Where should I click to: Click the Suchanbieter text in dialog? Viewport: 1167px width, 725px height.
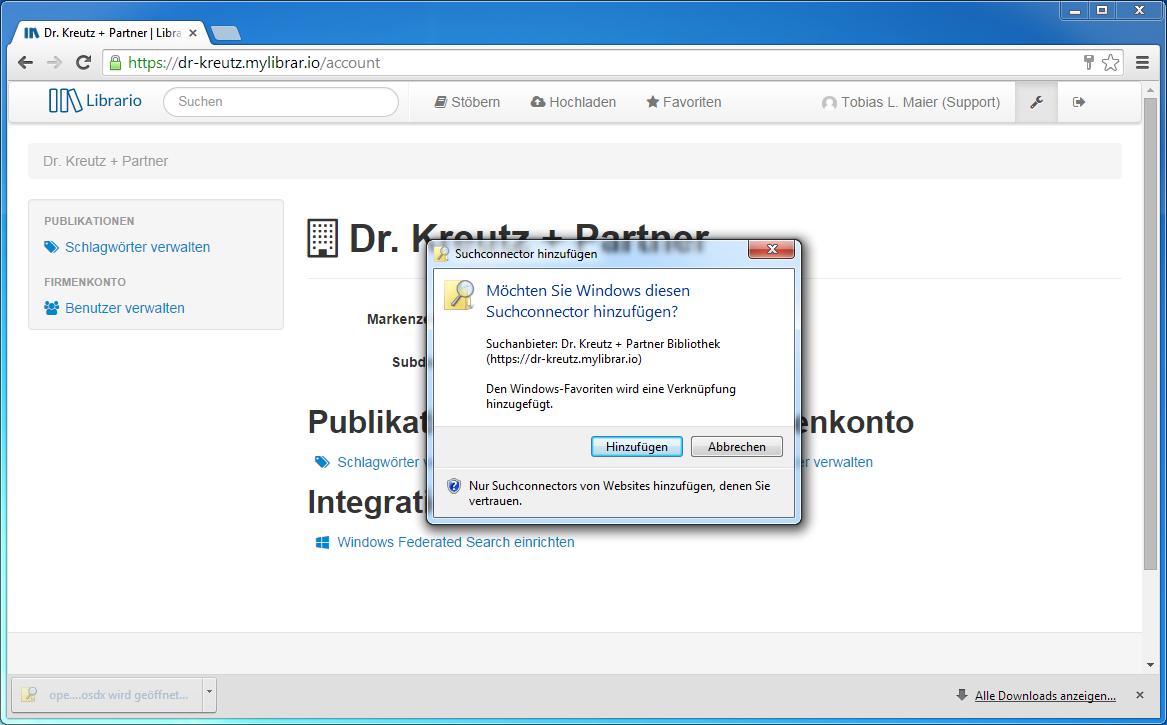click(x=603, y=351)
